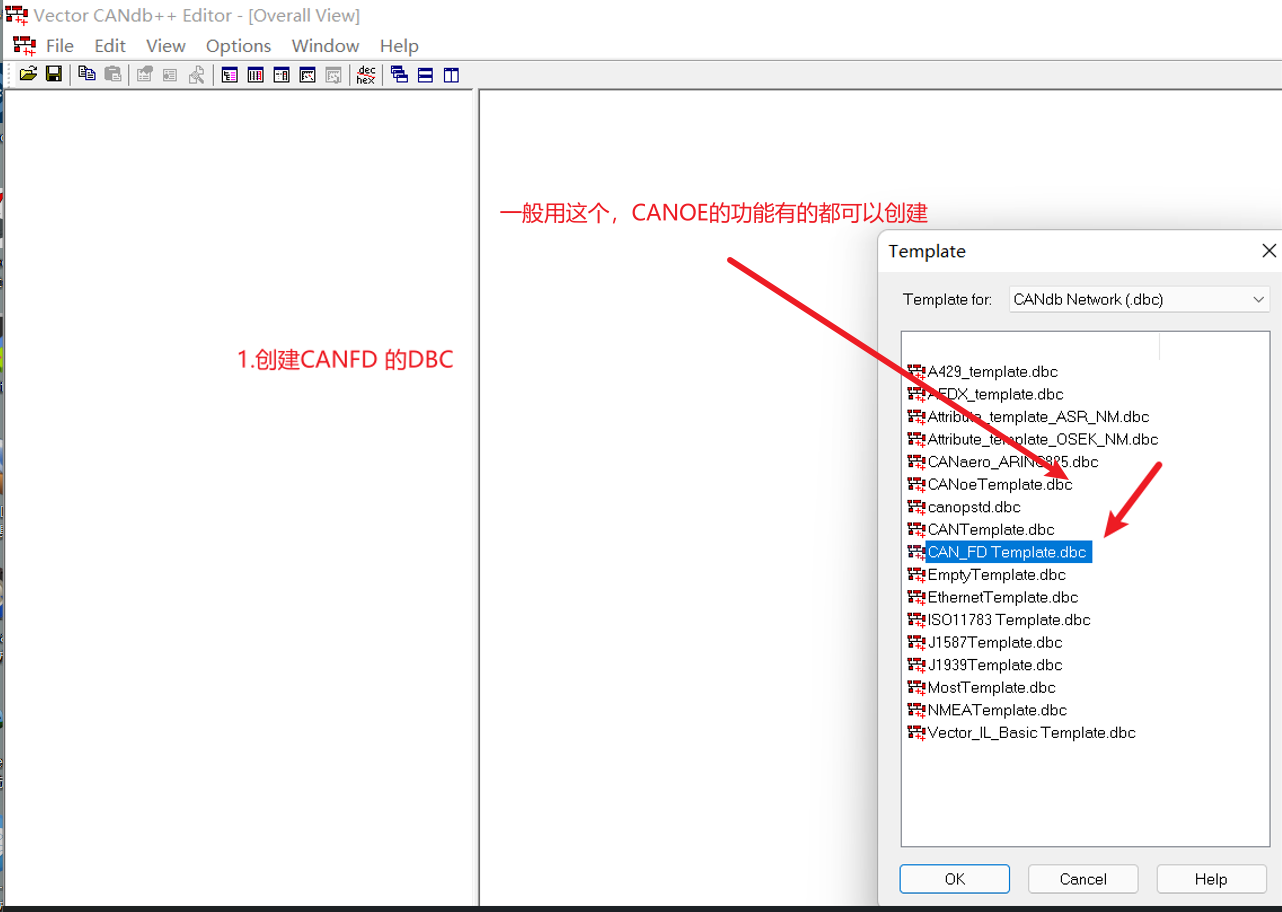This screenshot has height=912, width=1282.
Task: Copy the selected object
Action: [x=85, y=74]
